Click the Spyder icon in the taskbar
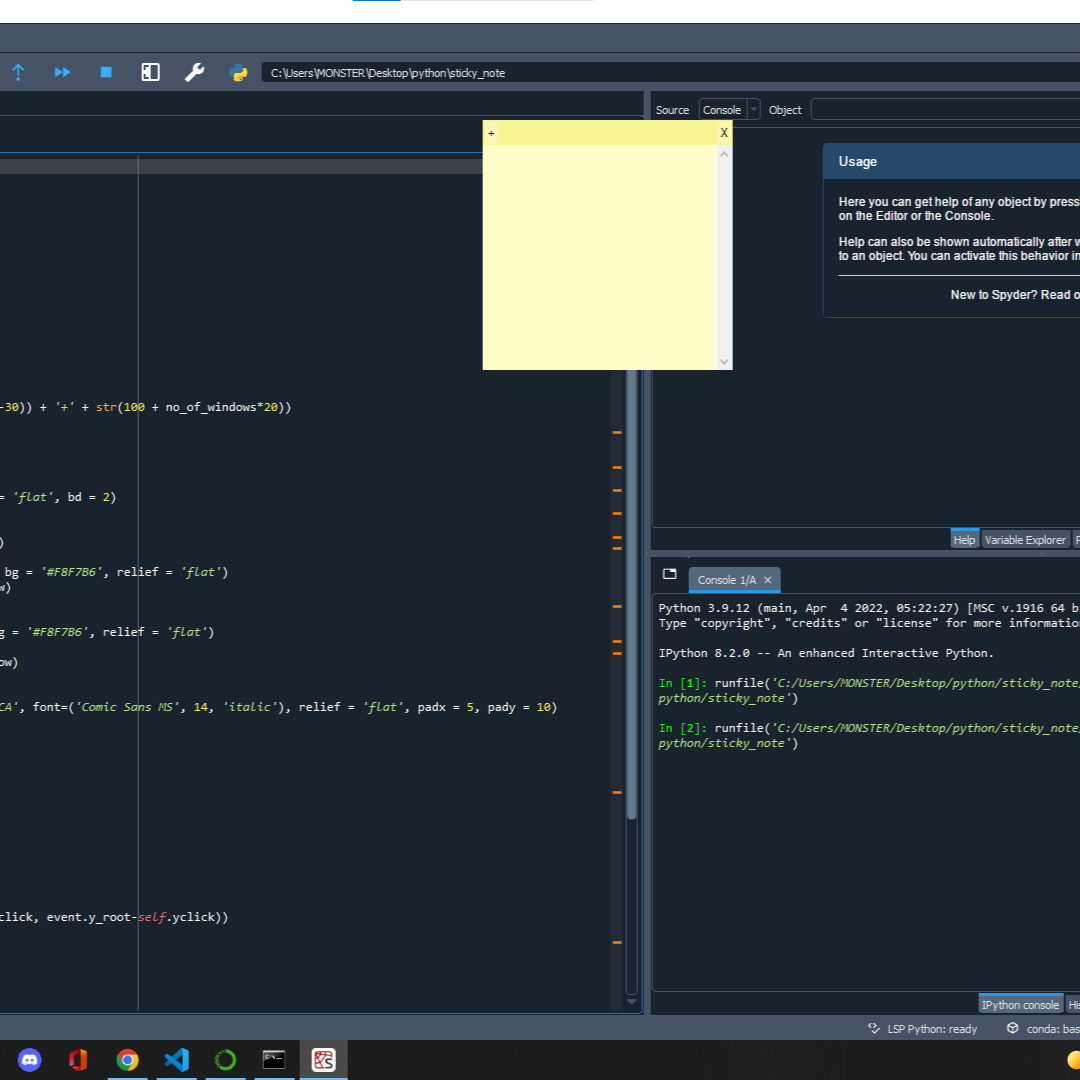Viewport: 1080px width, 1080px height. (323, 1059)
